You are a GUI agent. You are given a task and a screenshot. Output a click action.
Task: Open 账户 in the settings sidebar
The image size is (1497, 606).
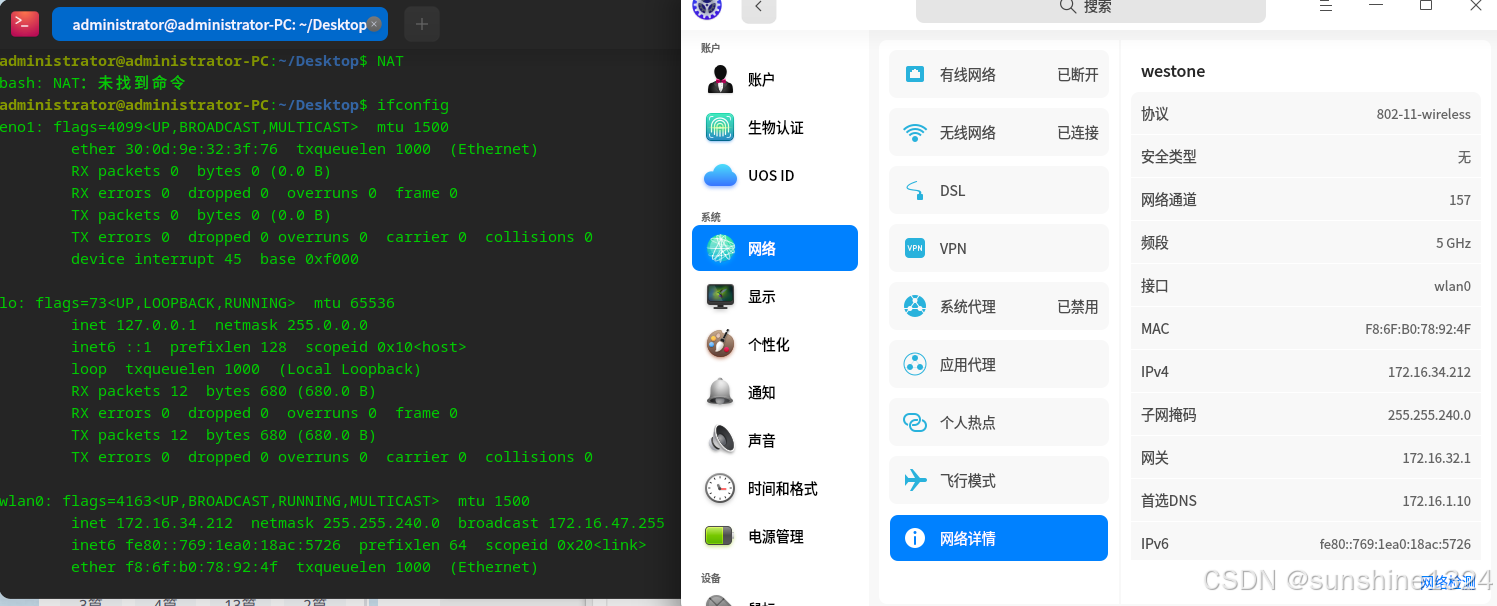(775, 80)
